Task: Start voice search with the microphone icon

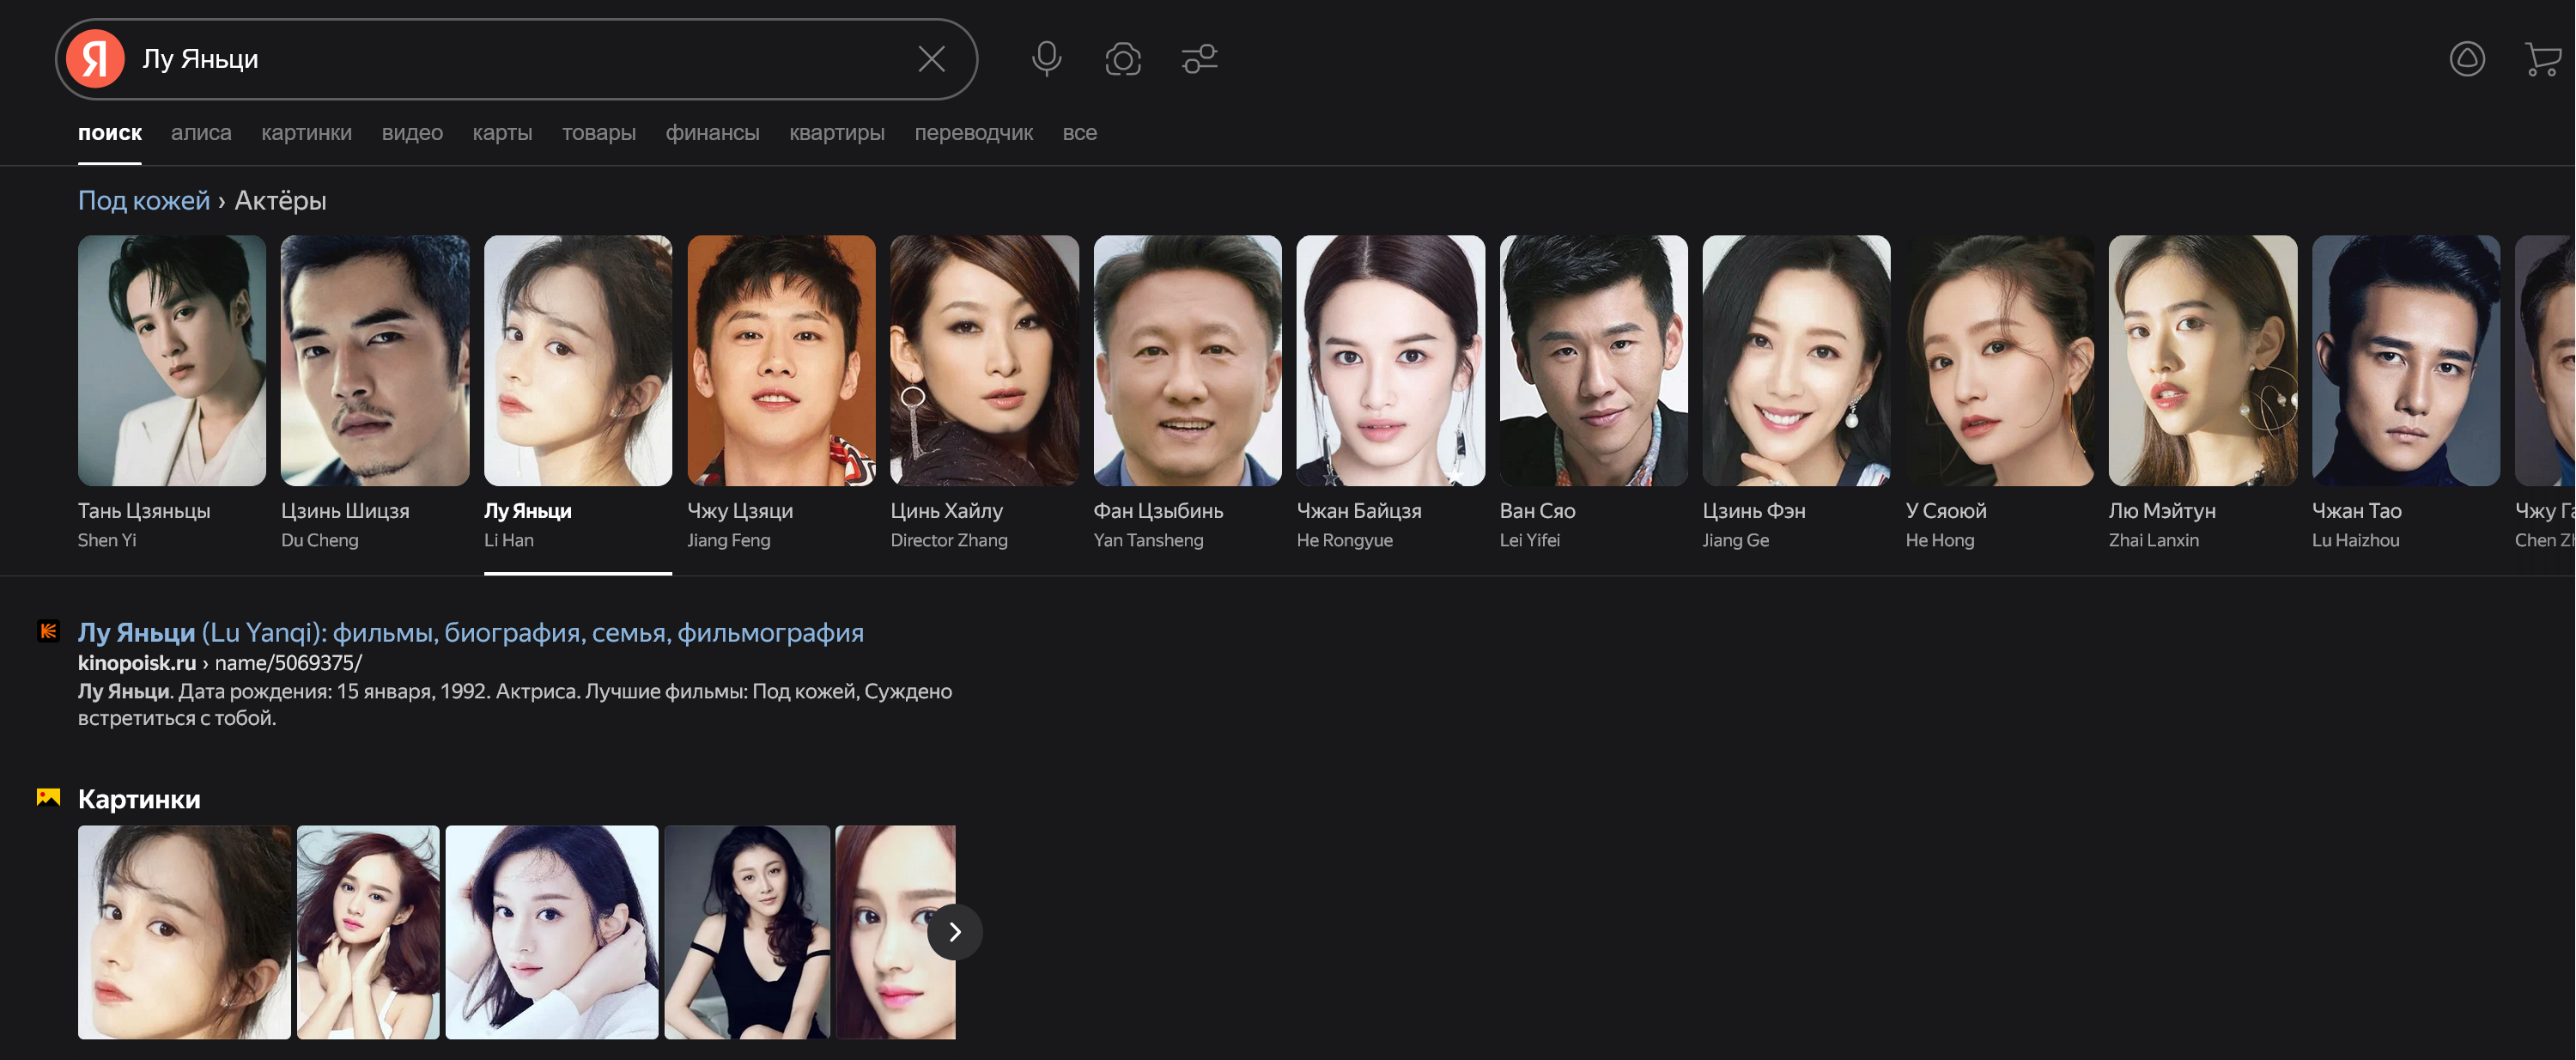Action: 1046,59
